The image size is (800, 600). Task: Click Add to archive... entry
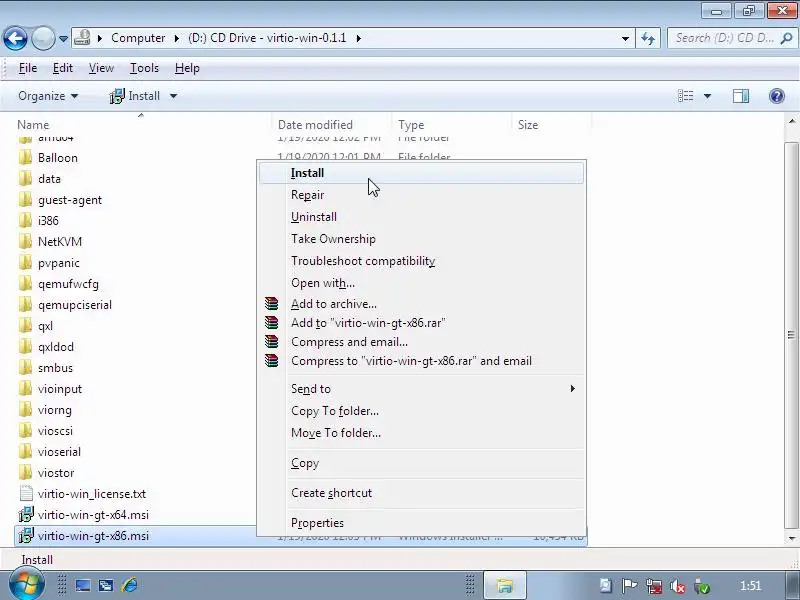[x=421, y=304]
